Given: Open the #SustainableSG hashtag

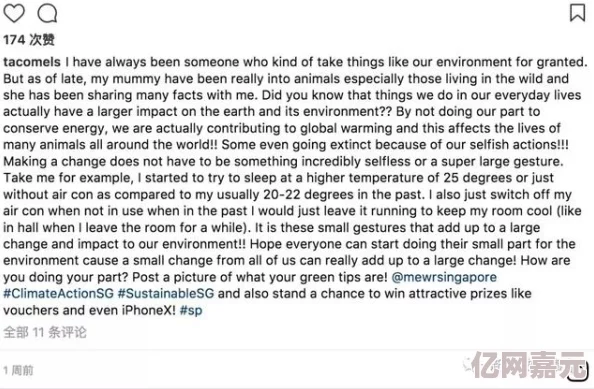Looking at the screenshot, I should pos(166,294).
